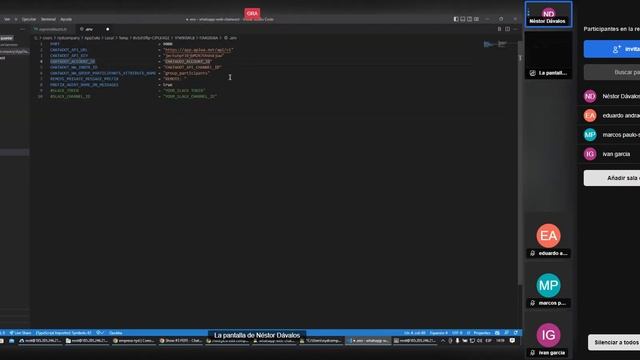Click the split editor icon beside editor tabs

click(507, 29)
